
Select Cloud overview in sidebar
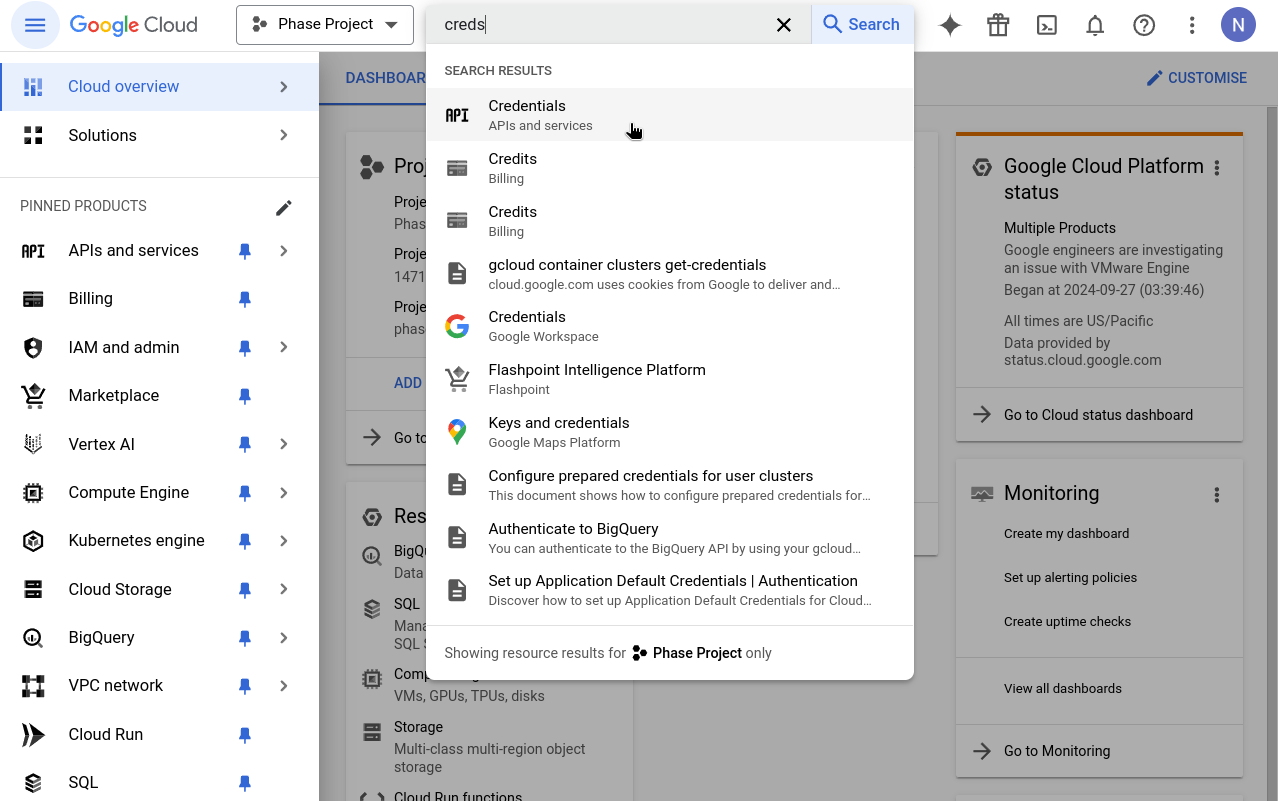pos(159,87)
